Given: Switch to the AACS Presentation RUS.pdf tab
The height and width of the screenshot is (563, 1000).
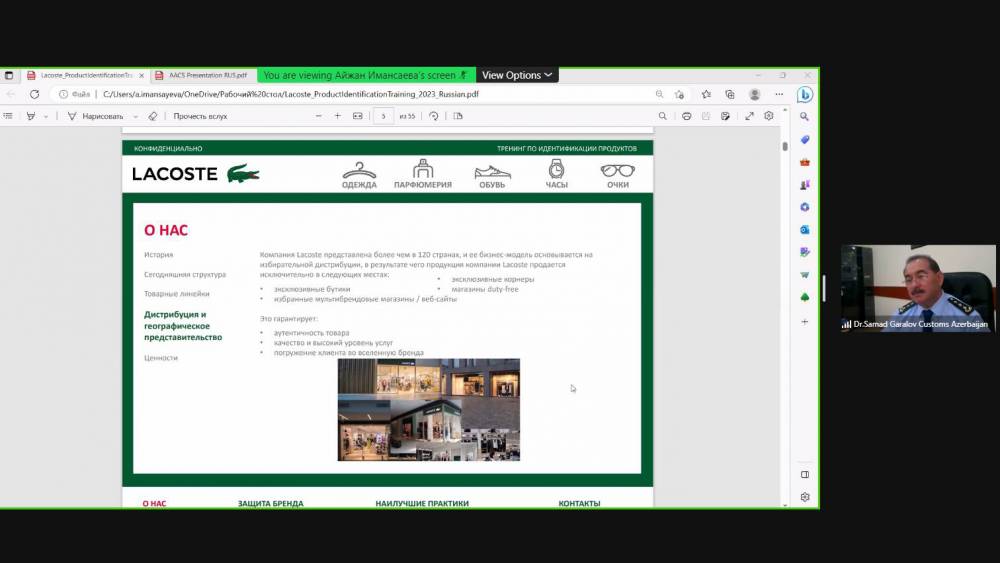Looking at the screenshot, I should 202,75.
